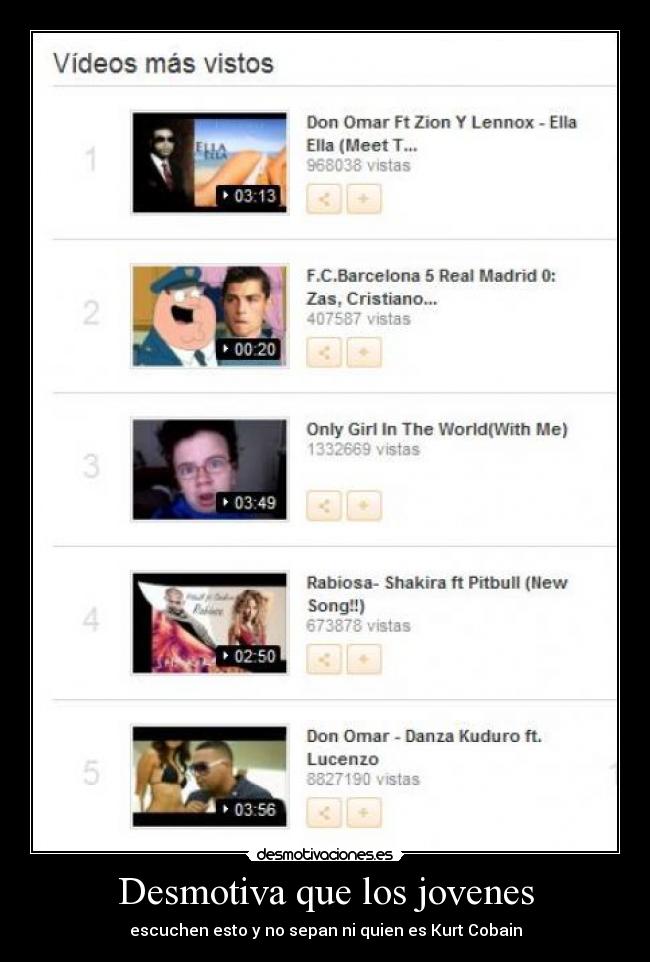Screen dimensions: 650x962
Task: Play the Ella Ella thumbnail with 03:13 duration
Action: [210, 163]
